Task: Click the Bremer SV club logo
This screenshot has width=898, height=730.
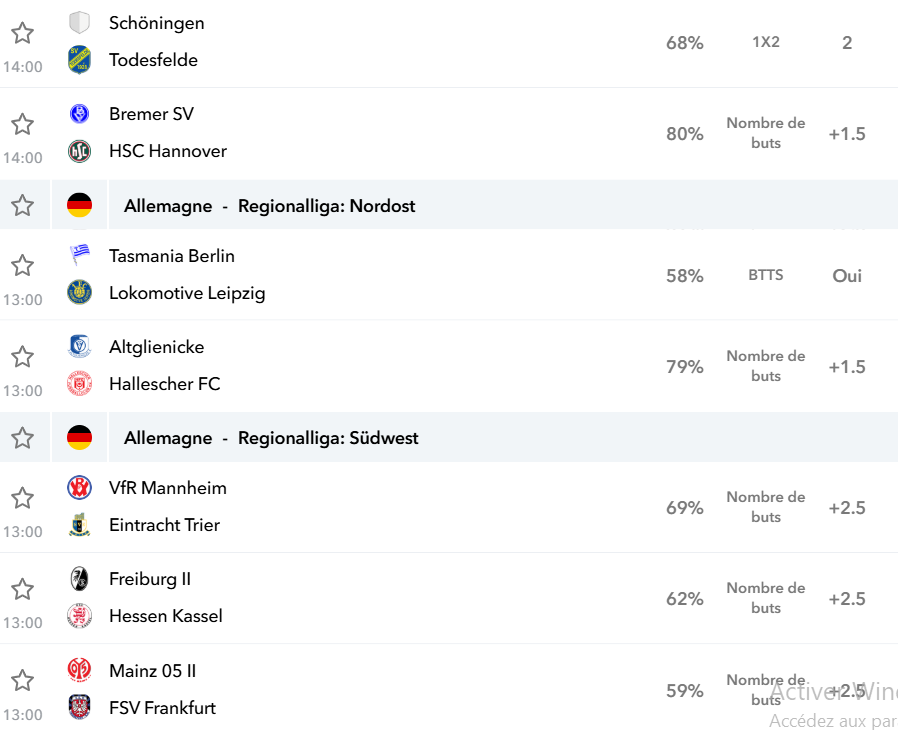Action: tap(80, 114)
